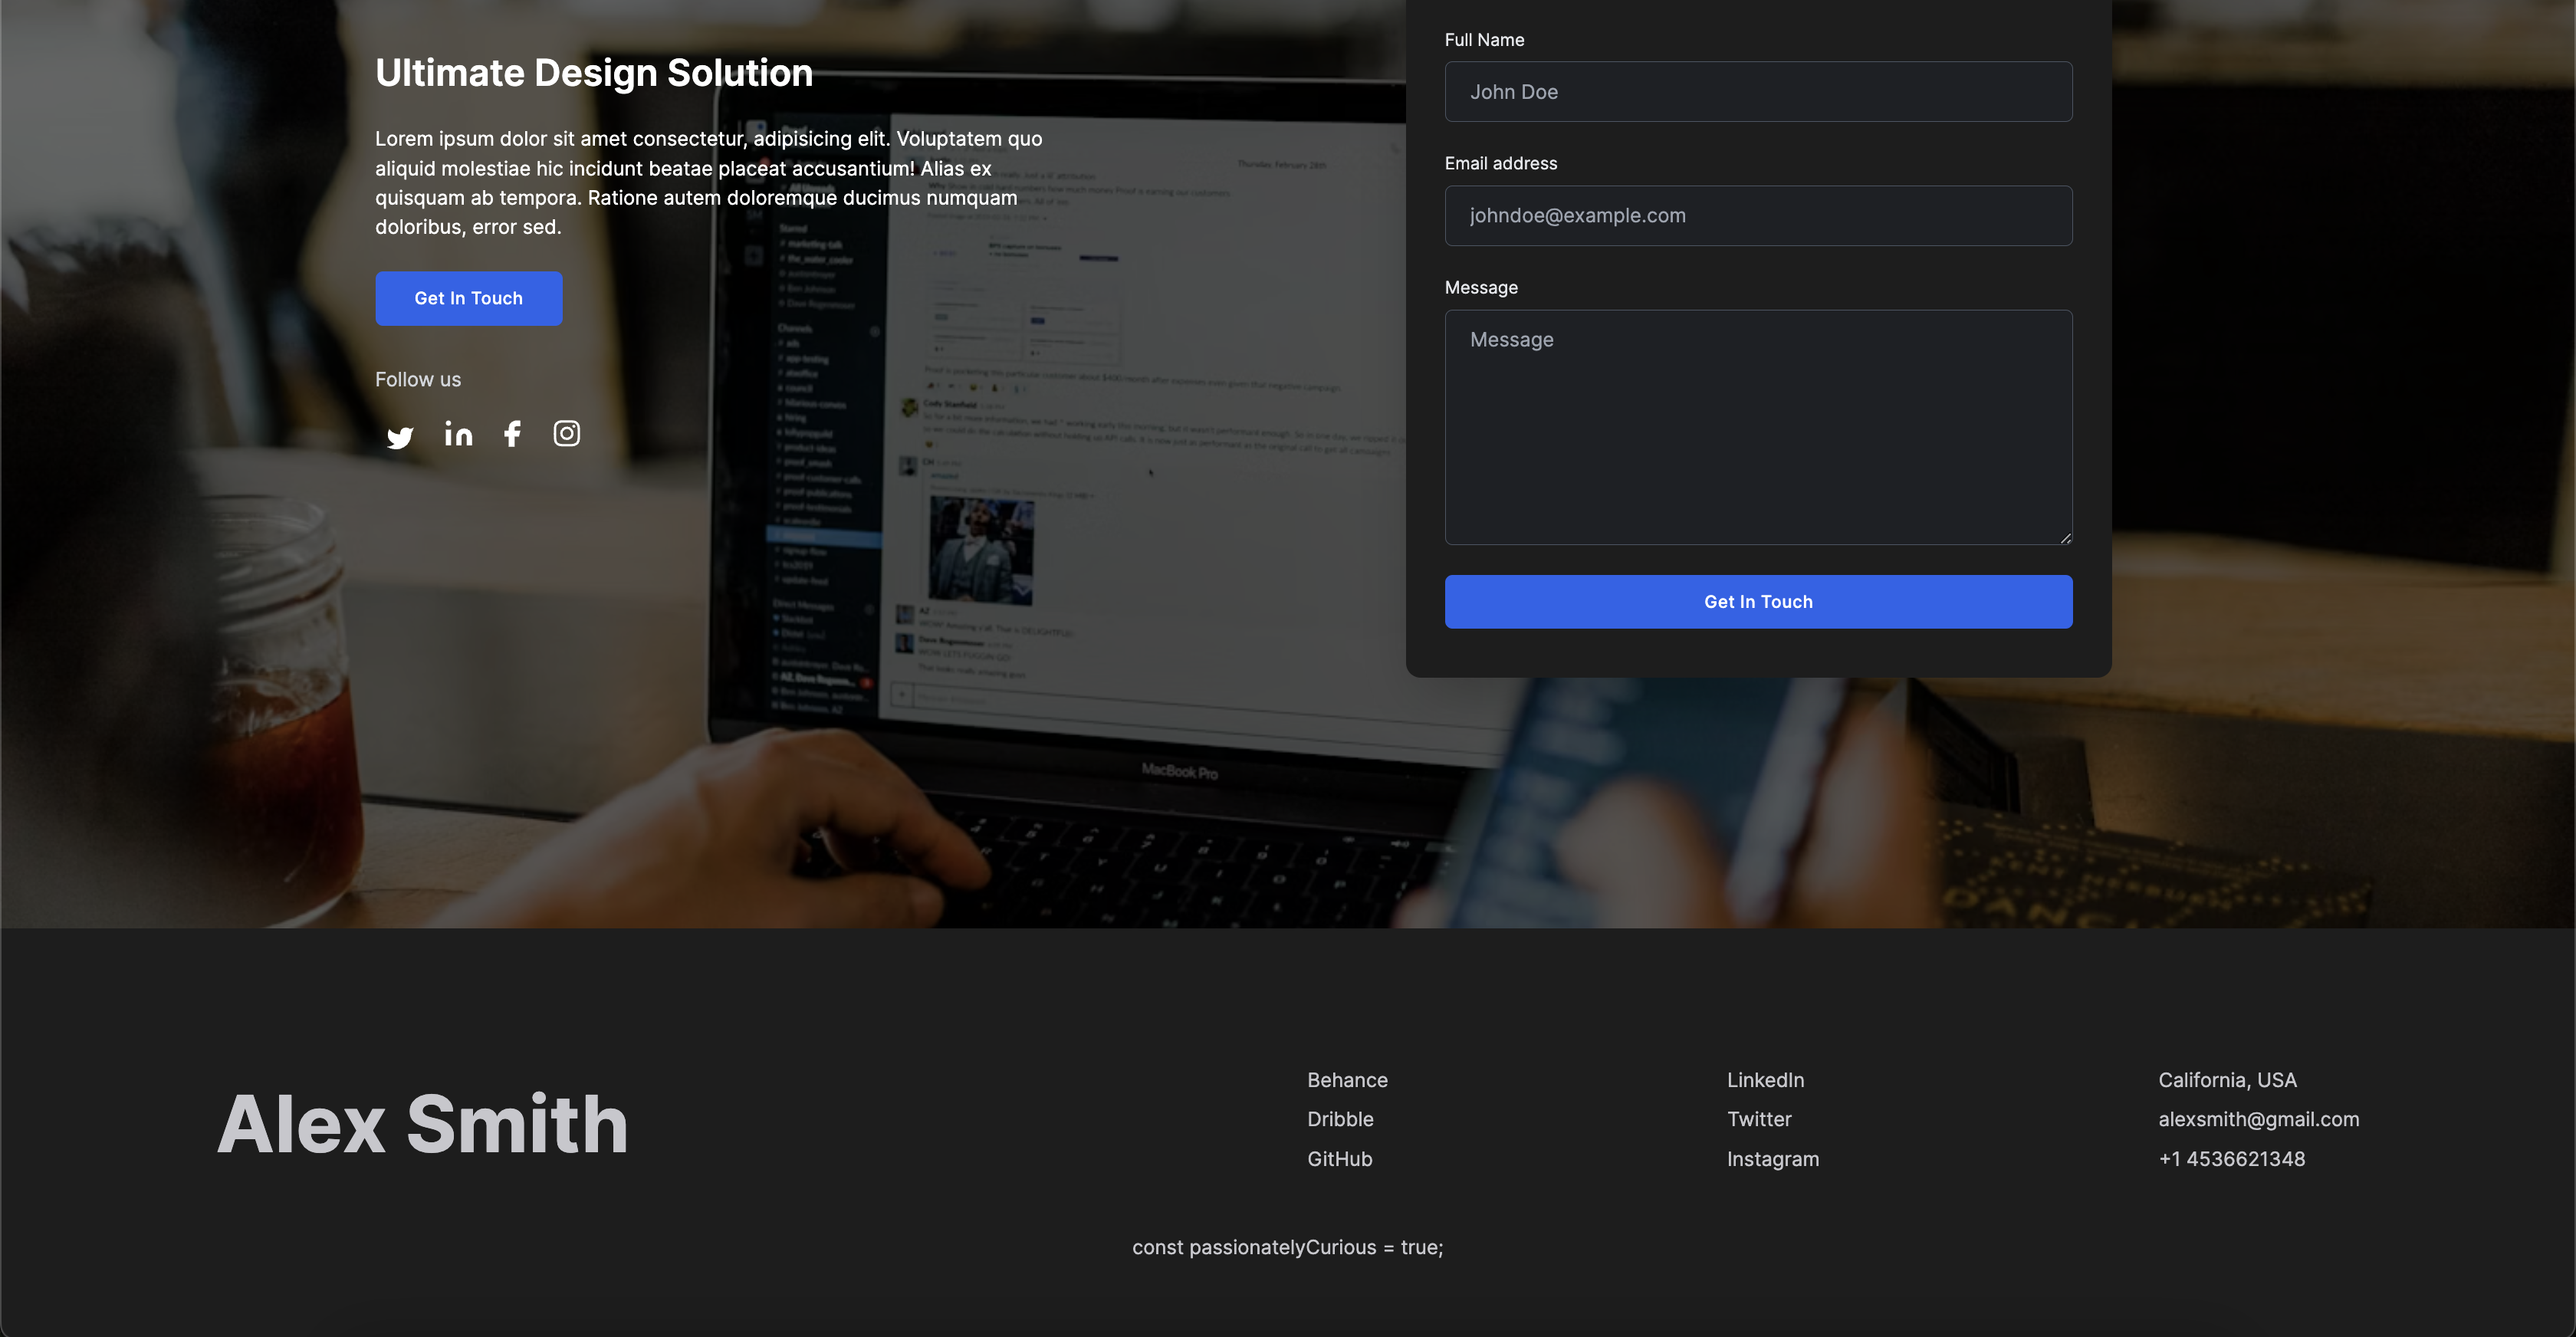Open the Dribble footer link
The image size is (2576, 1337).
[1339, 1119]
